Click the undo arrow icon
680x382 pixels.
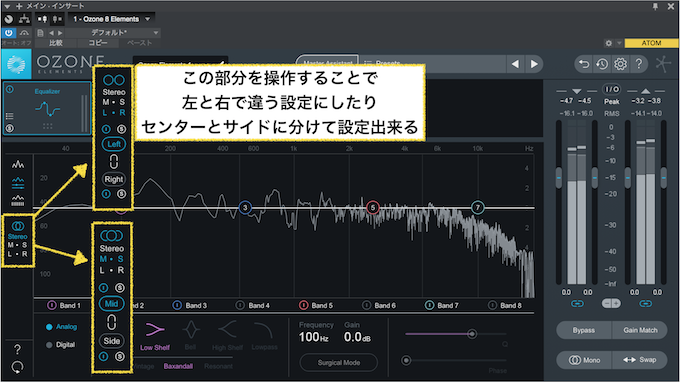click(584, 64)
